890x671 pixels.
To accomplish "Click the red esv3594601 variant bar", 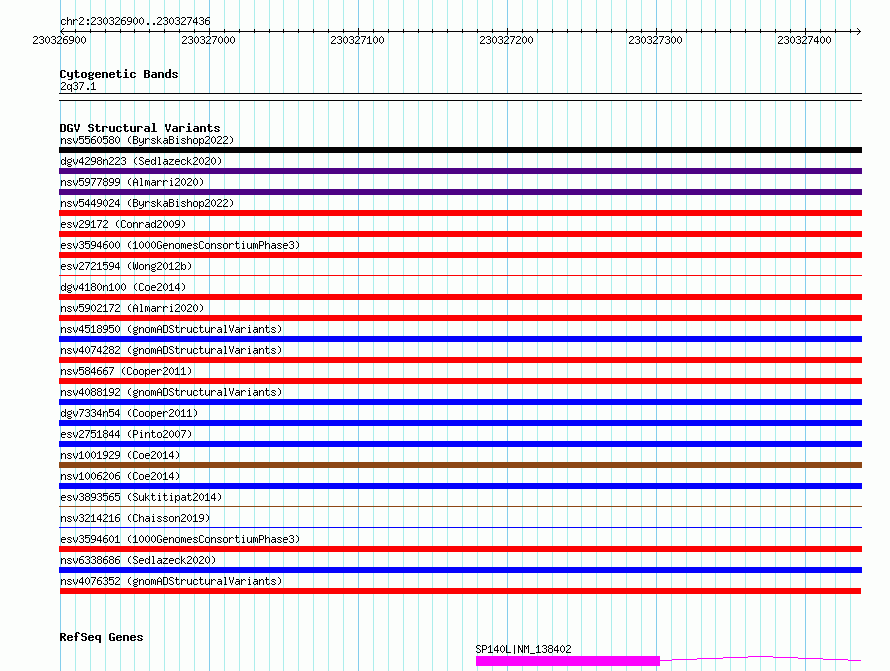I will [x=460, y=549].
